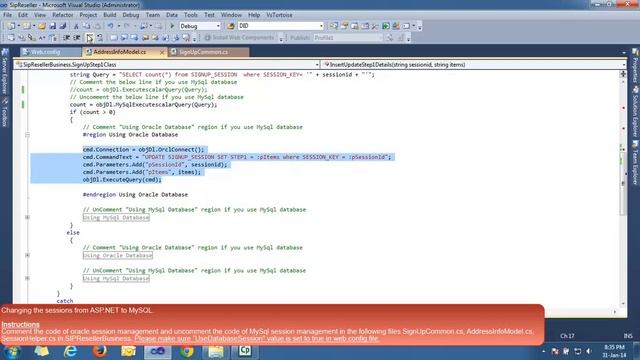Toggle a bookmark on the current line

coord(113,38)
